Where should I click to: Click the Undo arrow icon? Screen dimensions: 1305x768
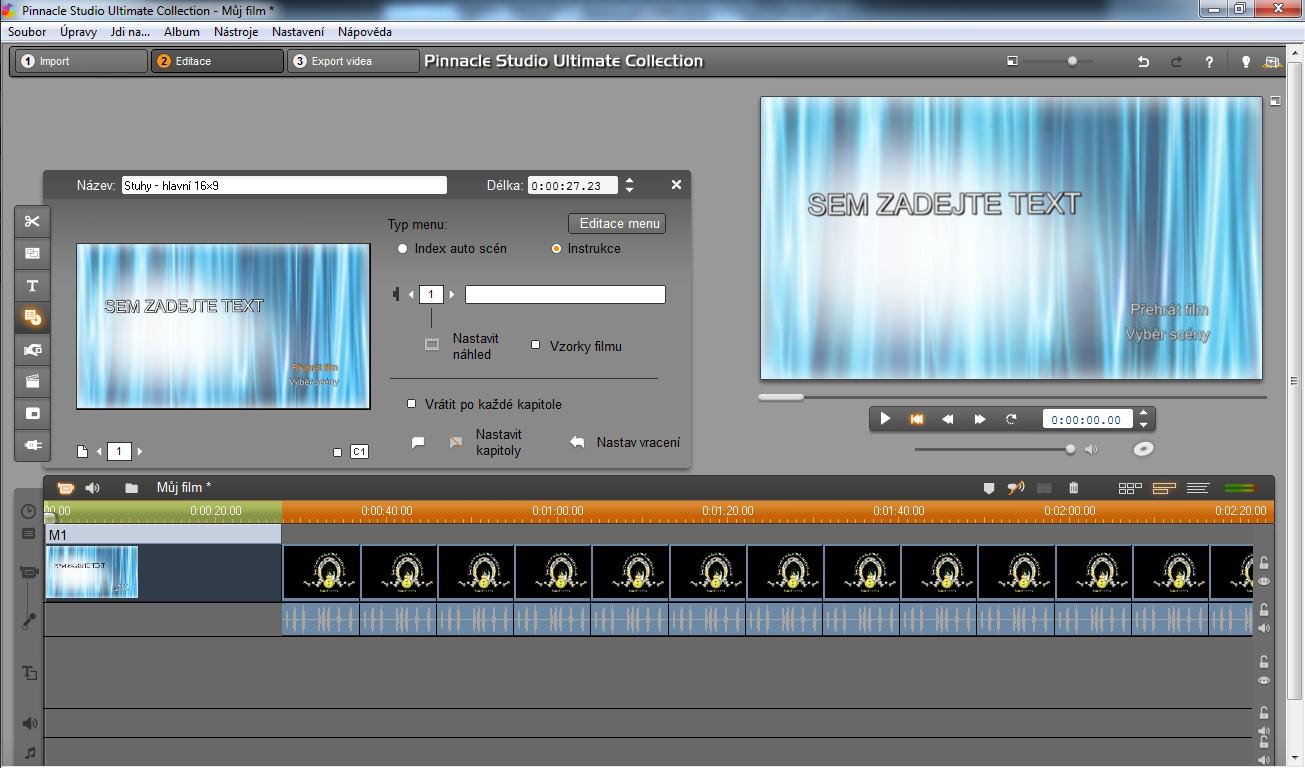click(1143, 61)
